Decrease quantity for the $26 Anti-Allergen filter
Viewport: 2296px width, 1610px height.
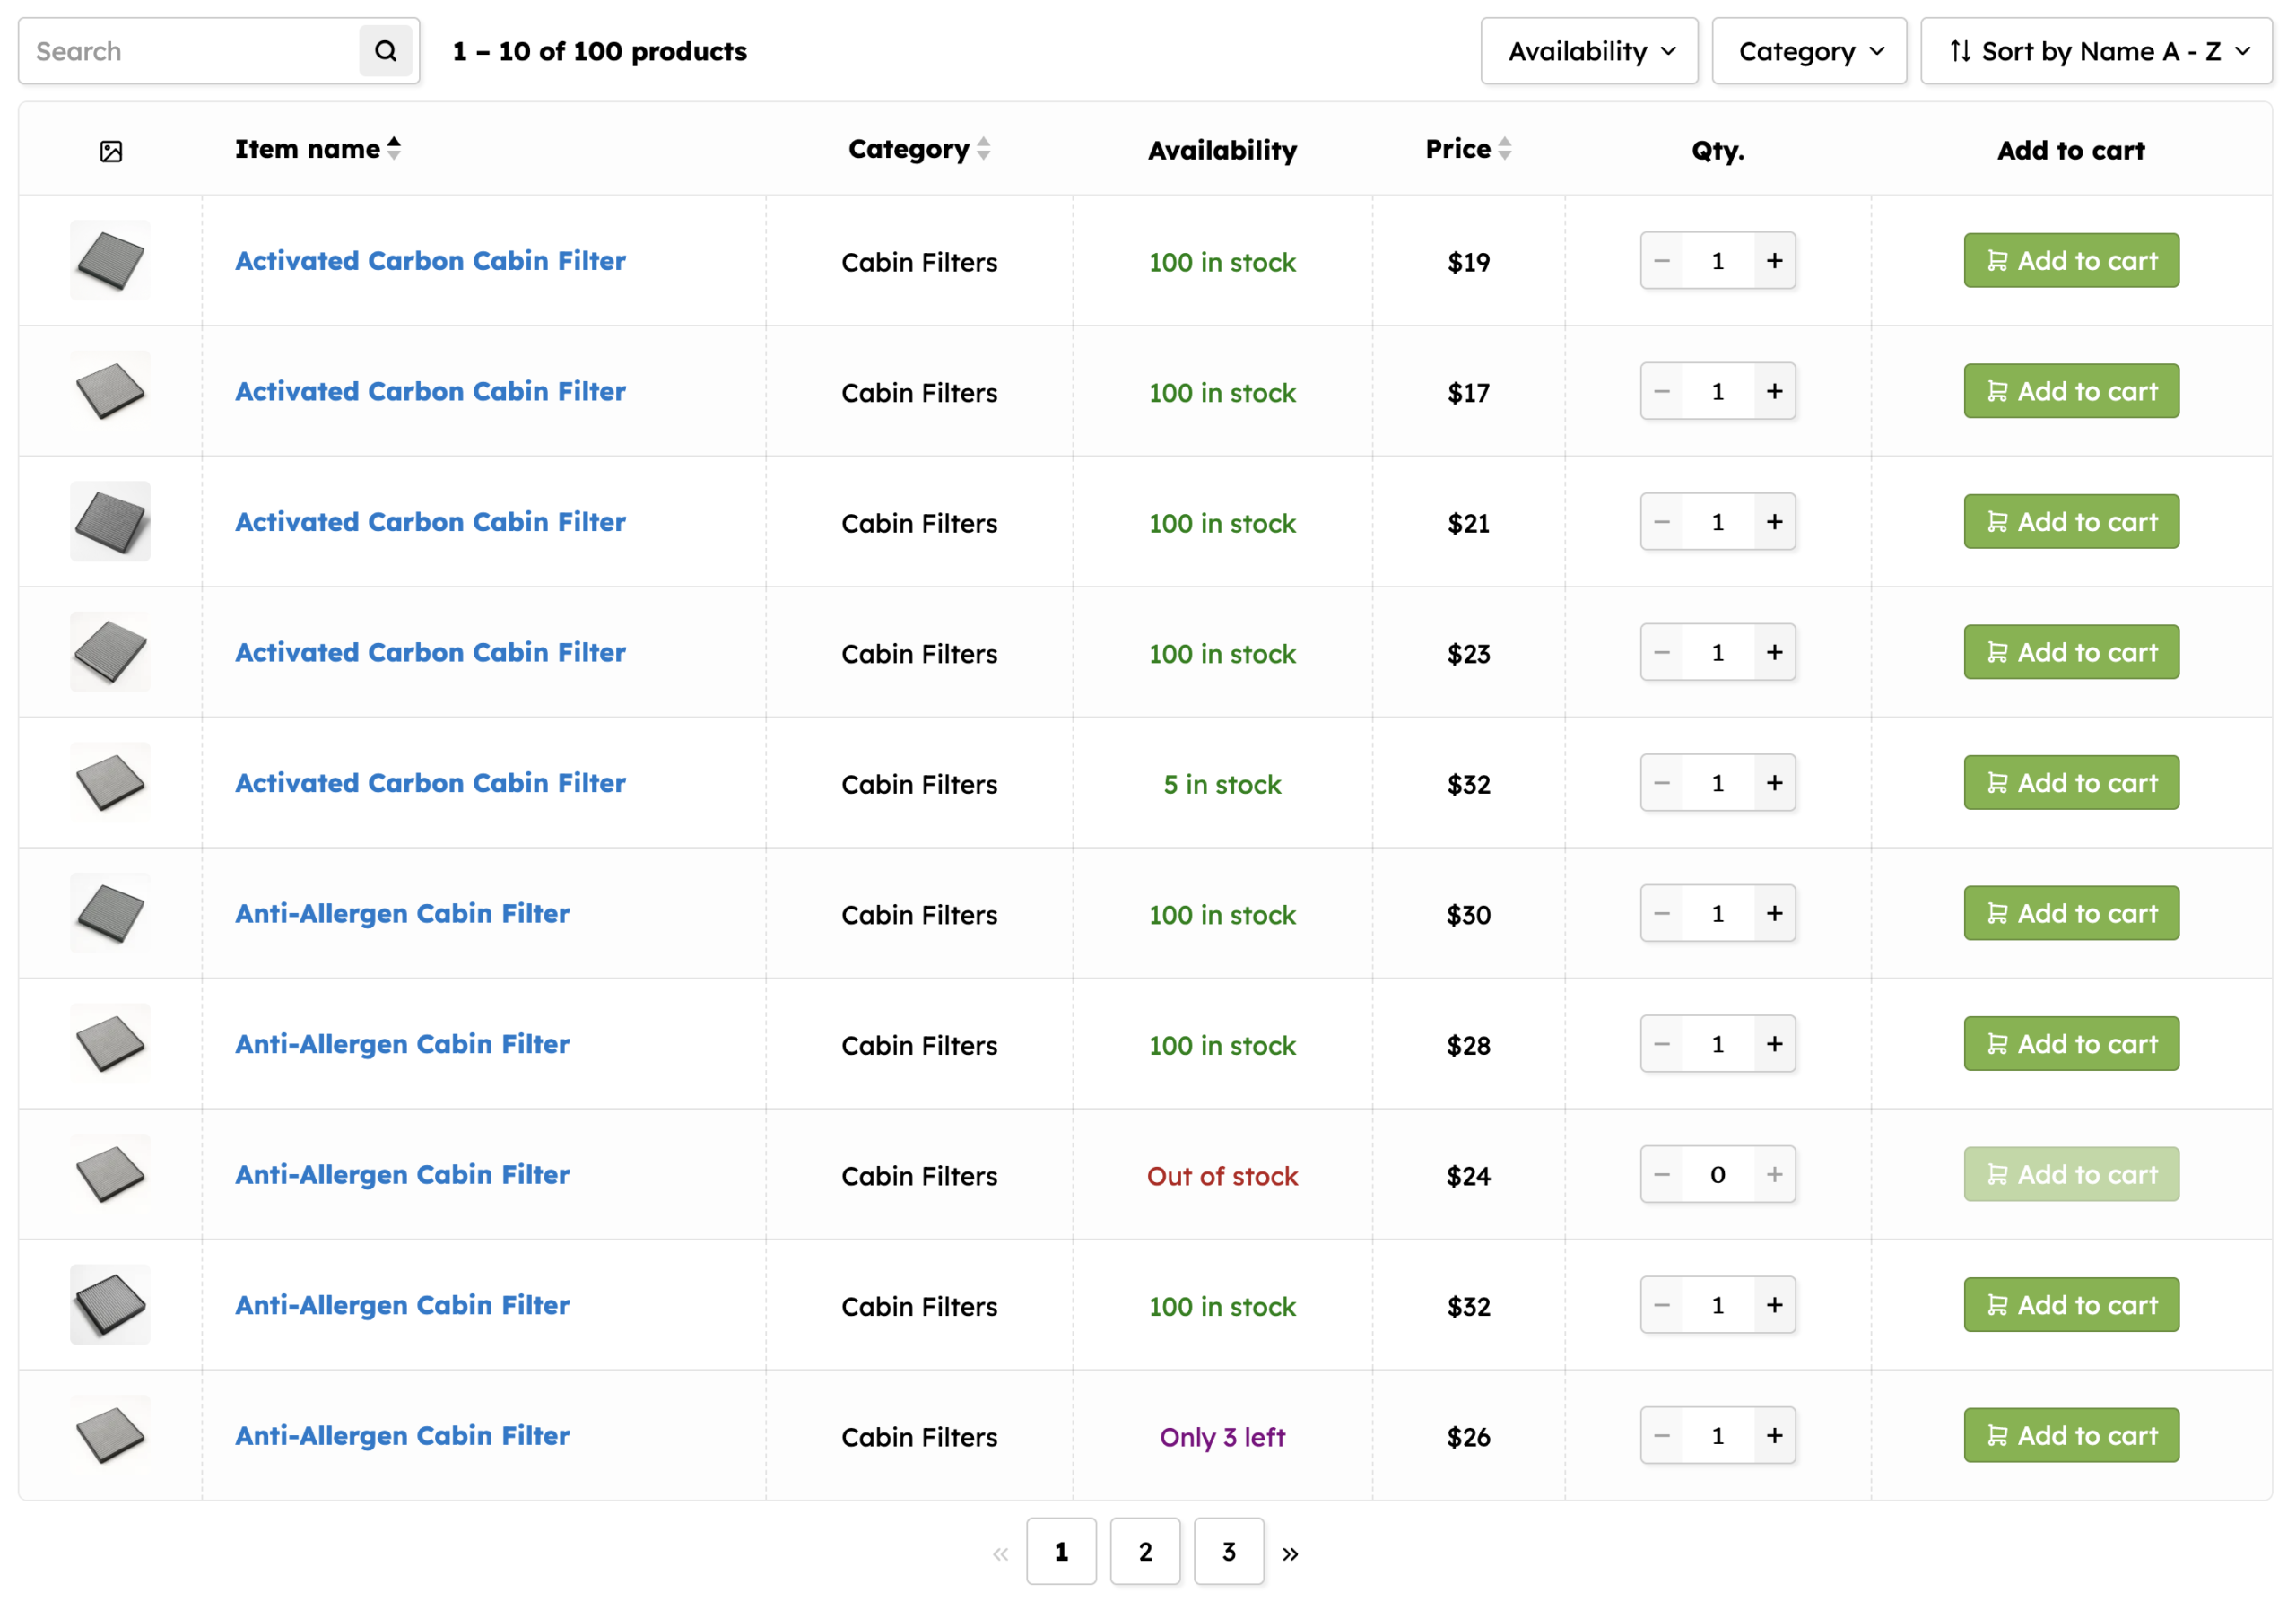(x=1662, y=1435)
